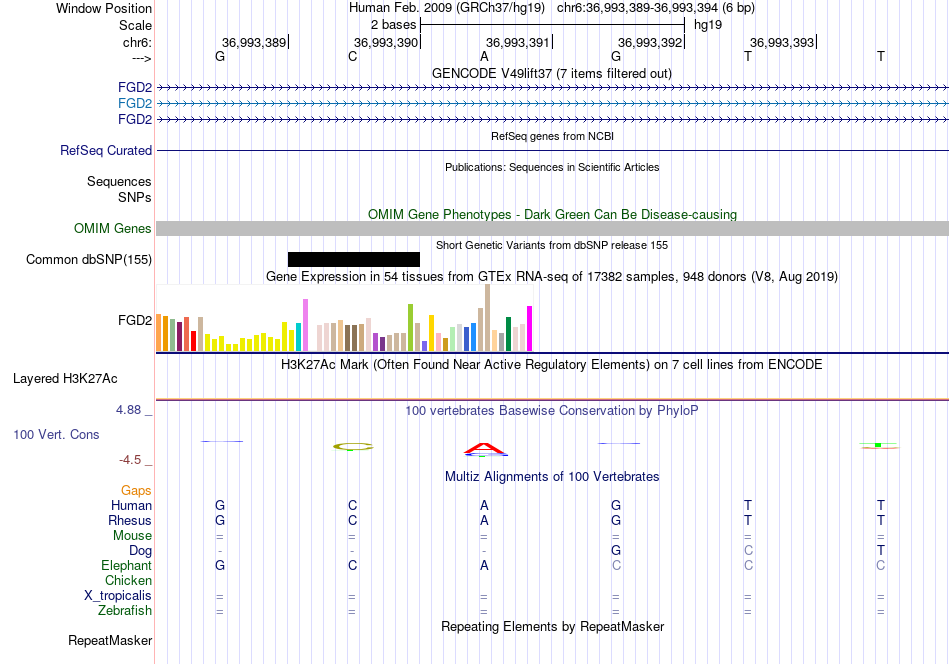Viewport: 950px width, 664px height.
Task: Click 'RefSeq genes from NCBI' track title
Action: [553, 136]
